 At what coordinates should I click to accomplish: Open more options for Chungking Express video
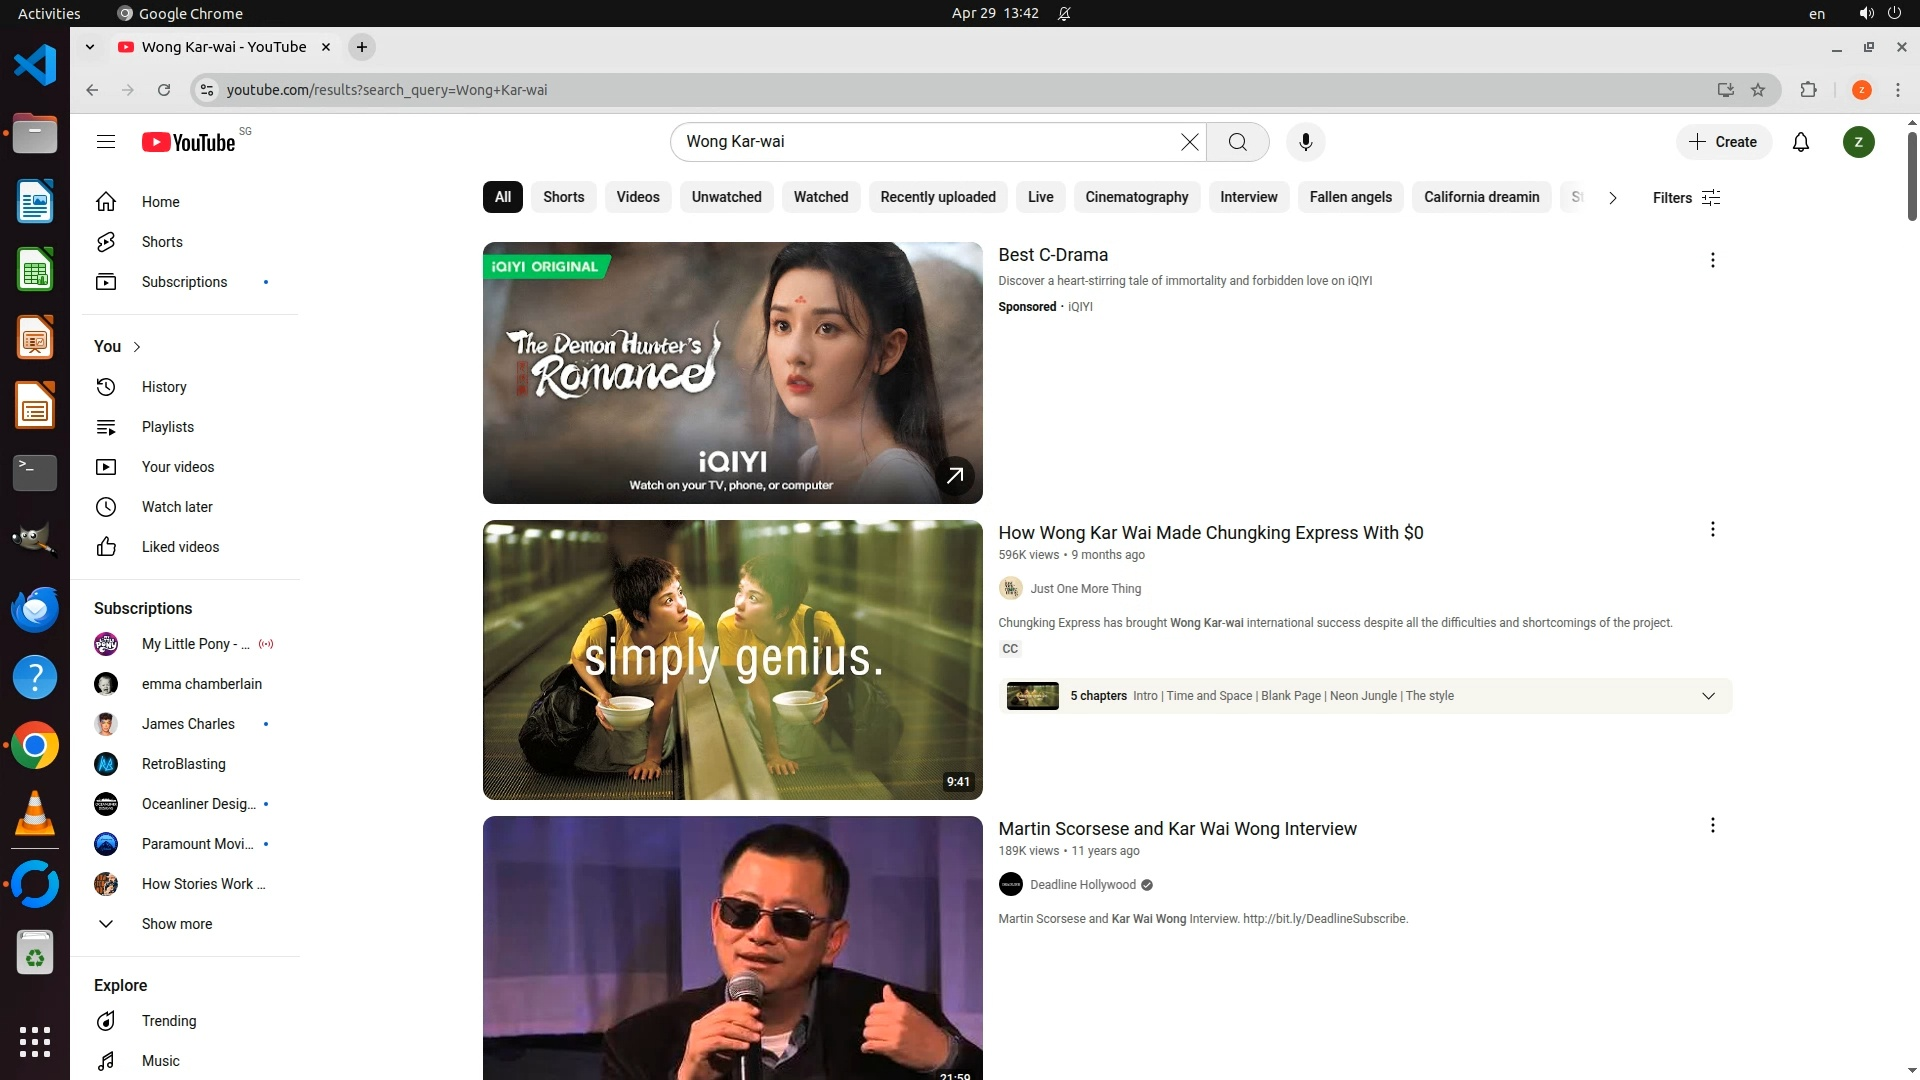click(1712, 529)
